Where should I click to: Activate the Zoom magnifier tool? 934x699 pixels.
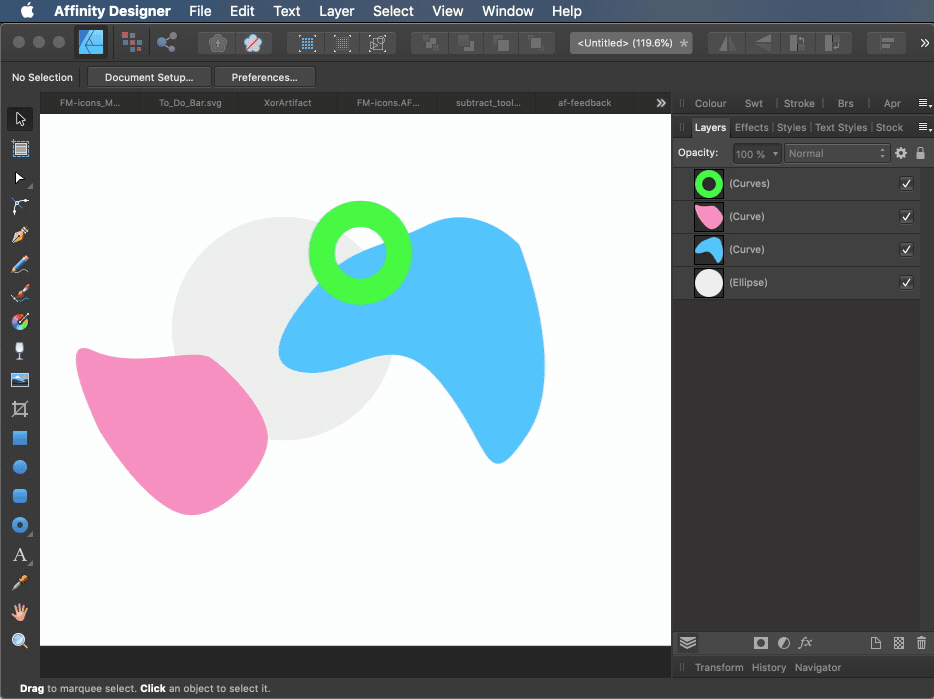20,641
